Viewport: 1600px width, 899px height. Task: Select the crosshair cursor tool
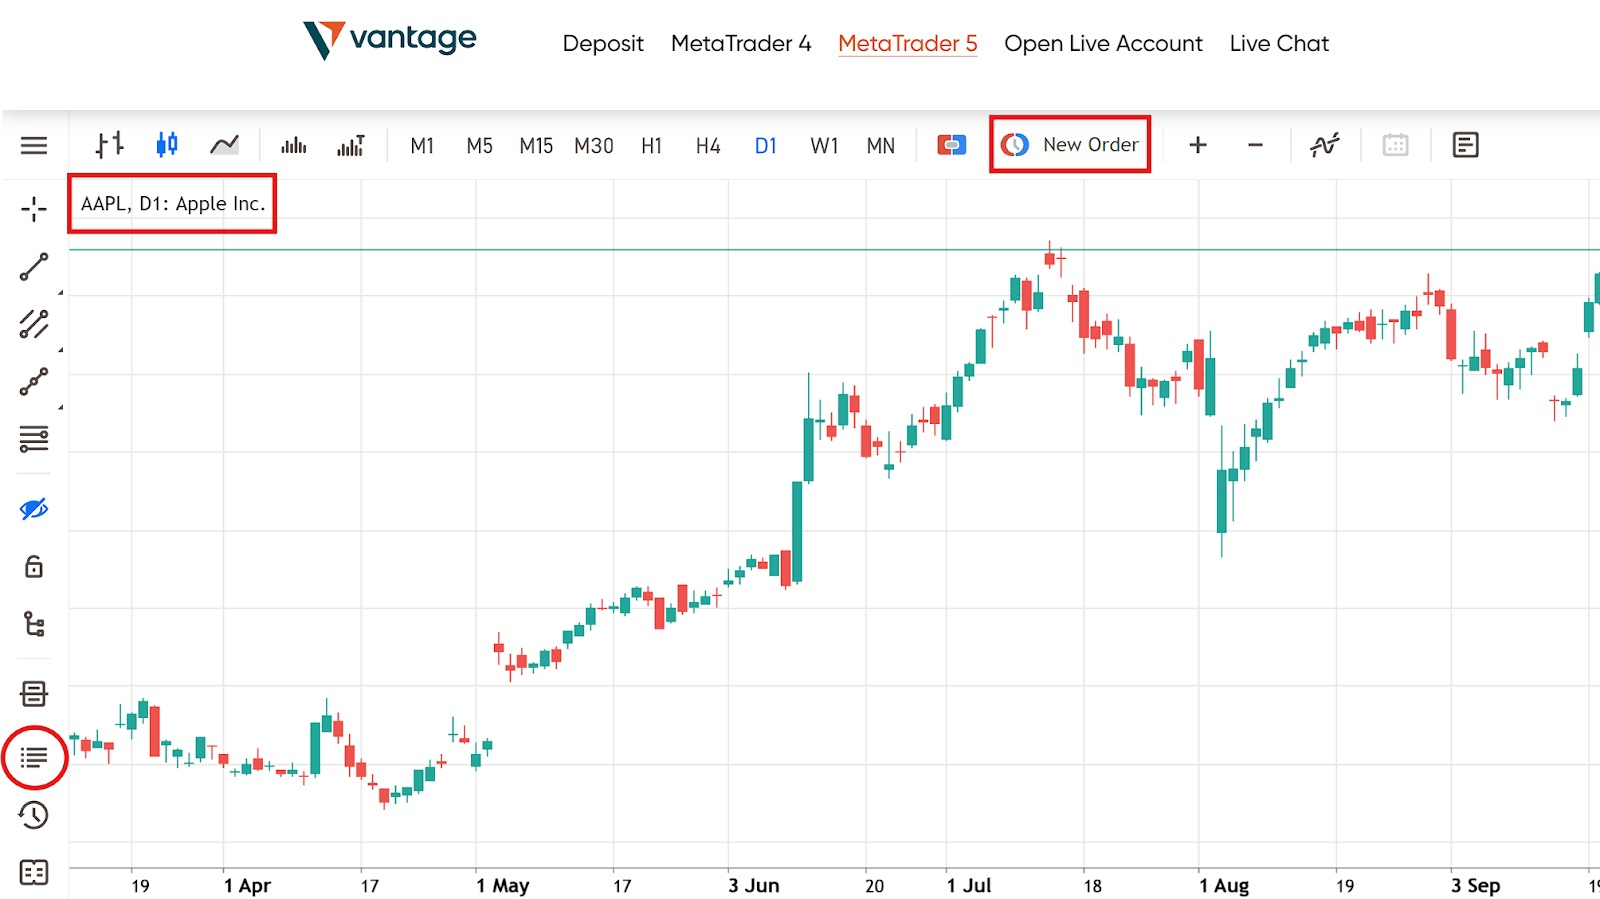(34, 209)
